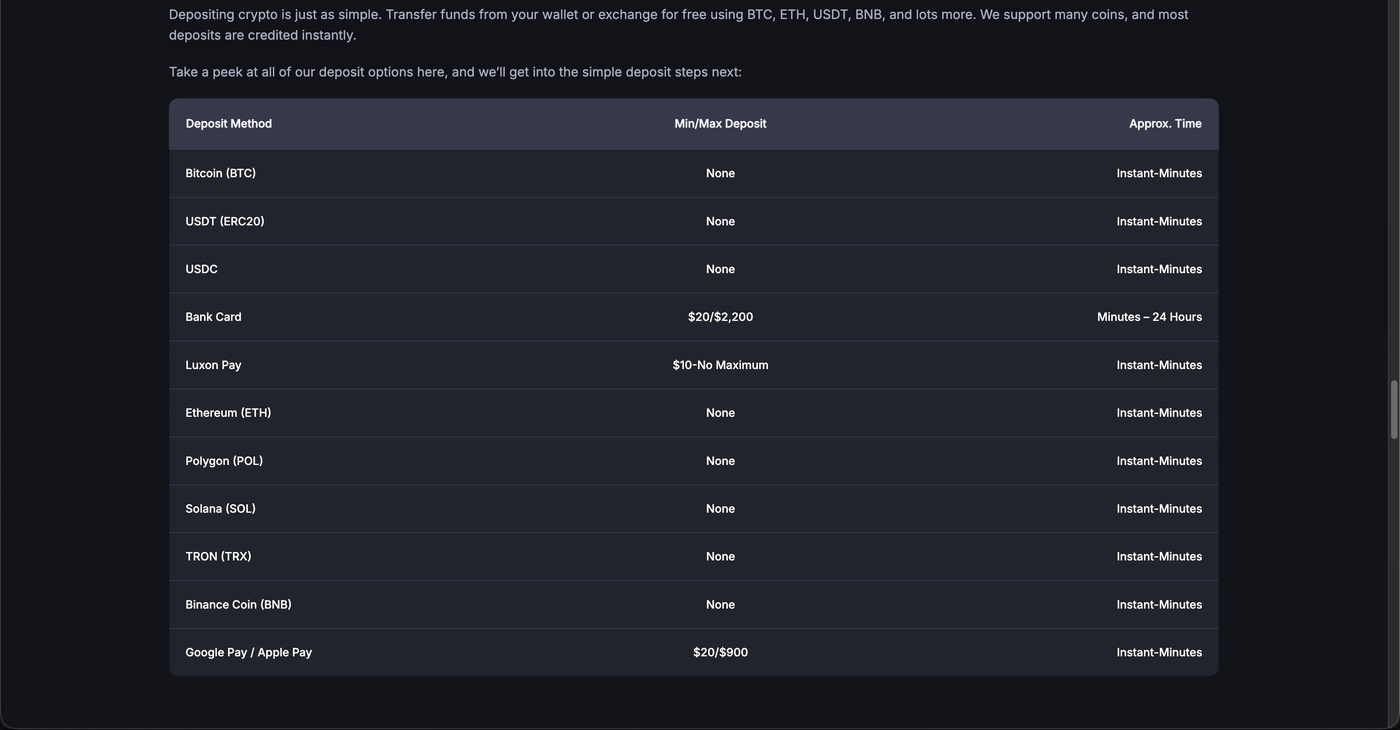Screen dimensions: 1400x730
Task: Click the Binance Coin (BNB) row label
Action: click(x=239, y=605)
